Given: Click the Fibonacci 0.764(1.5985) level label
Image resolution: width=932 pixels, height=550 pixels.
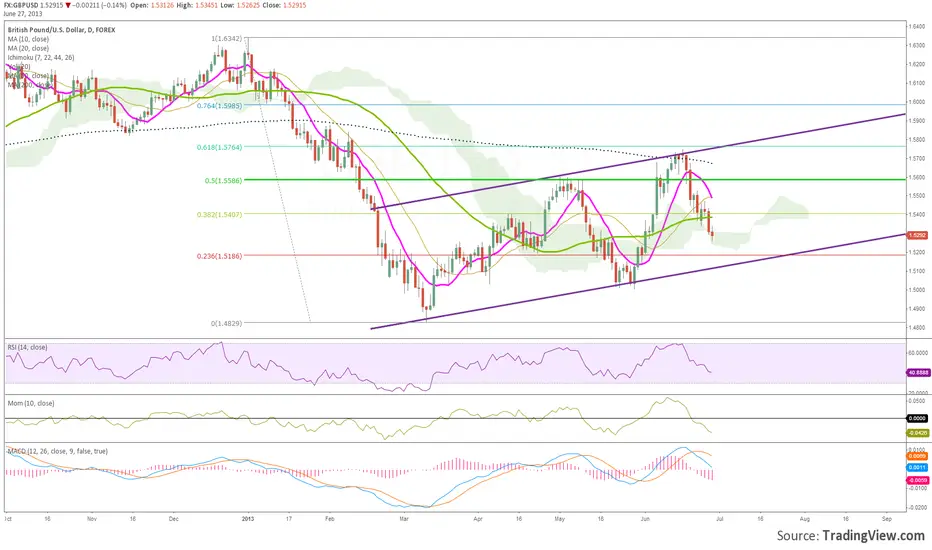Looking at the screenshot, I should coord(219,105).
